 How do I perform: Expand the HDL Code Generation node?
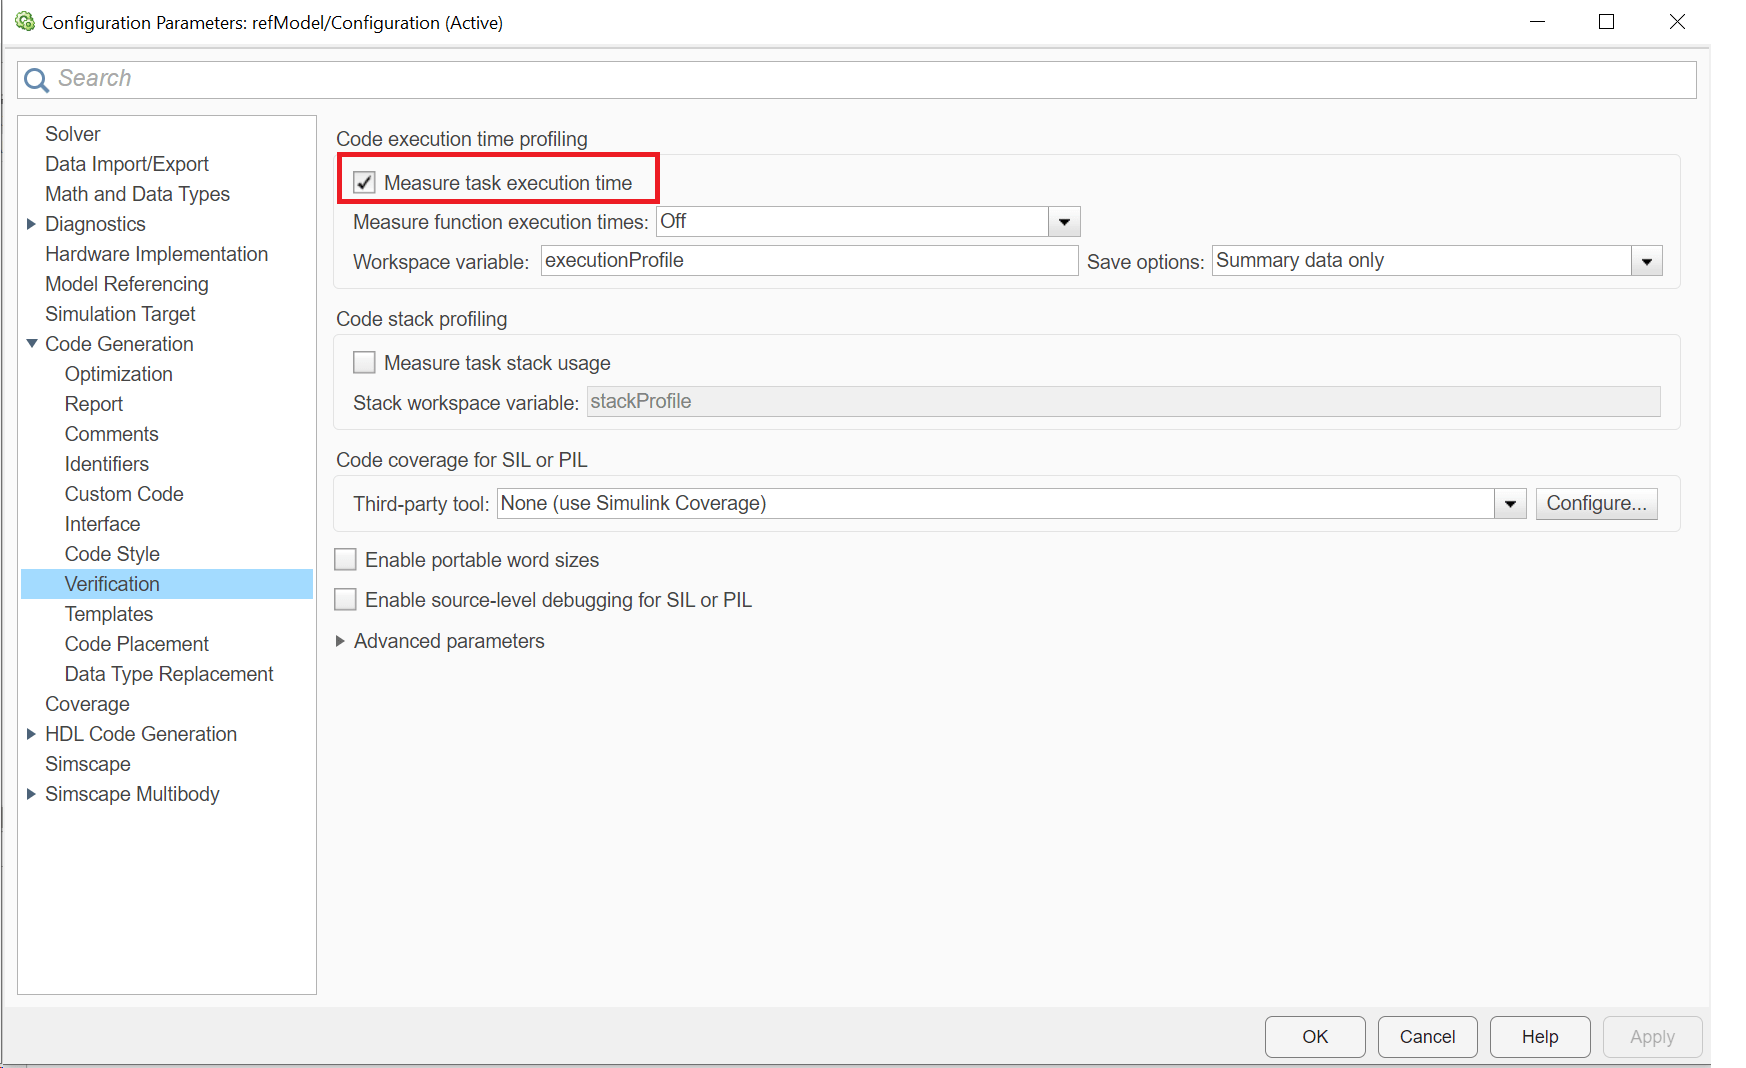tap(31, 734)
